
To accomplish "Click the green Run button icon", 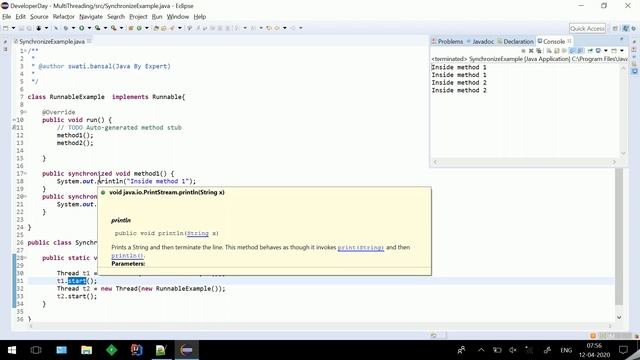I will coord(82,28).
